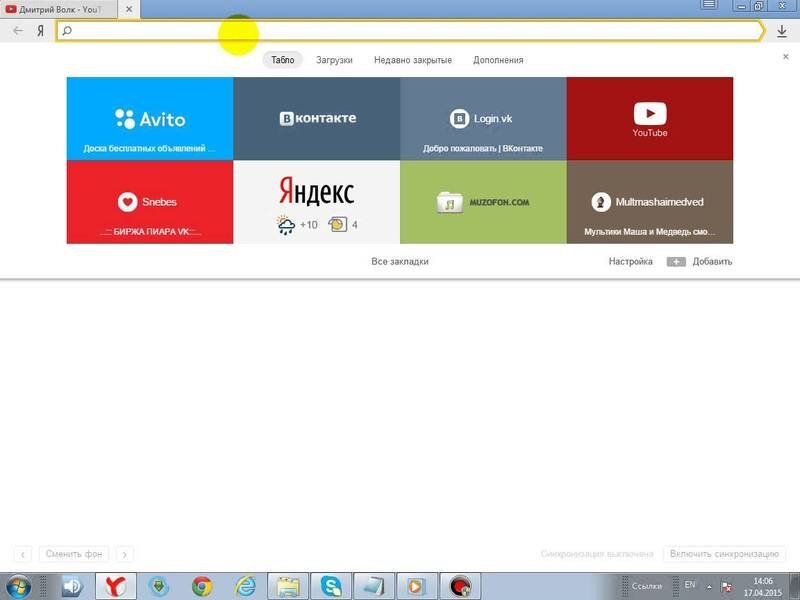
Task: Open Skype from the taskbar
Action: (x=332, y=587)
